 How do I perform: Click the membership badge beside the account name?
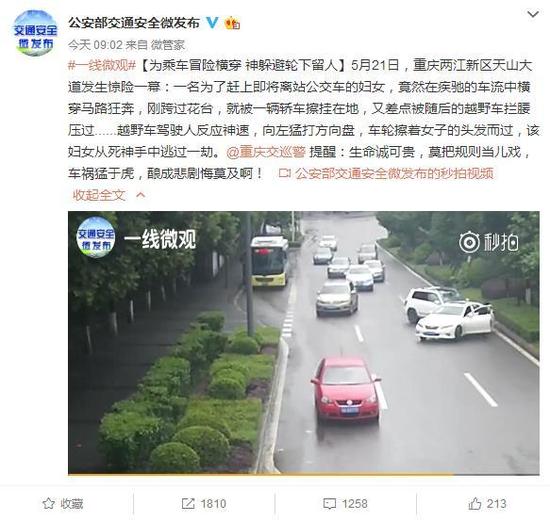coord(232,23)
